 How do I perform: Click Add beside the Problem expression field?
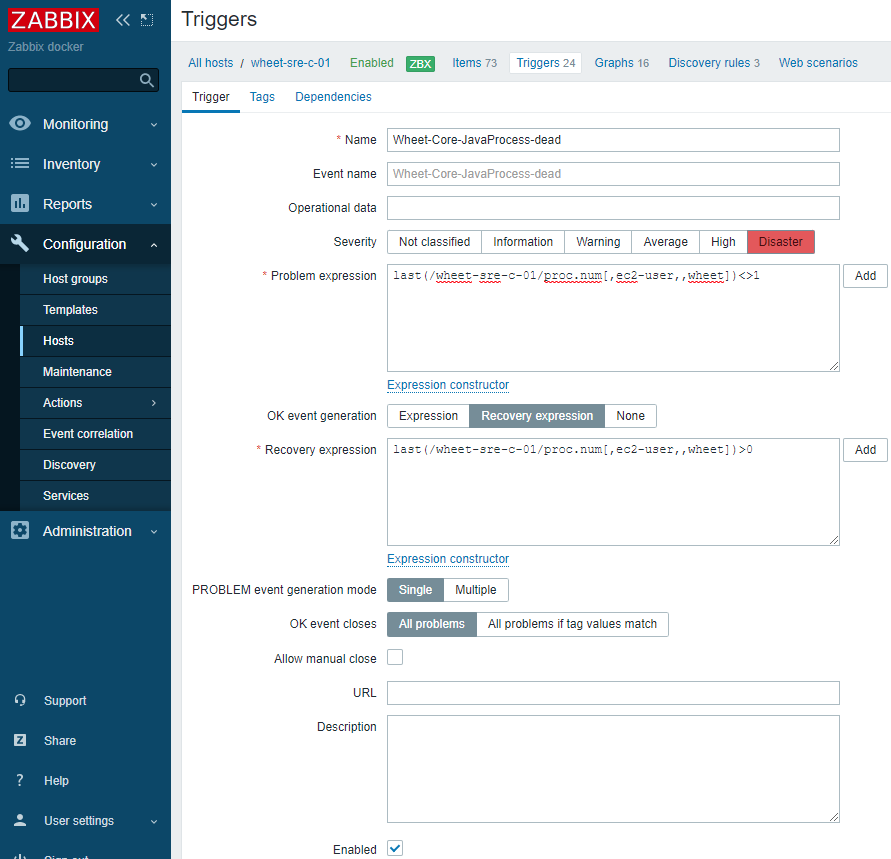tap(864, 275)
